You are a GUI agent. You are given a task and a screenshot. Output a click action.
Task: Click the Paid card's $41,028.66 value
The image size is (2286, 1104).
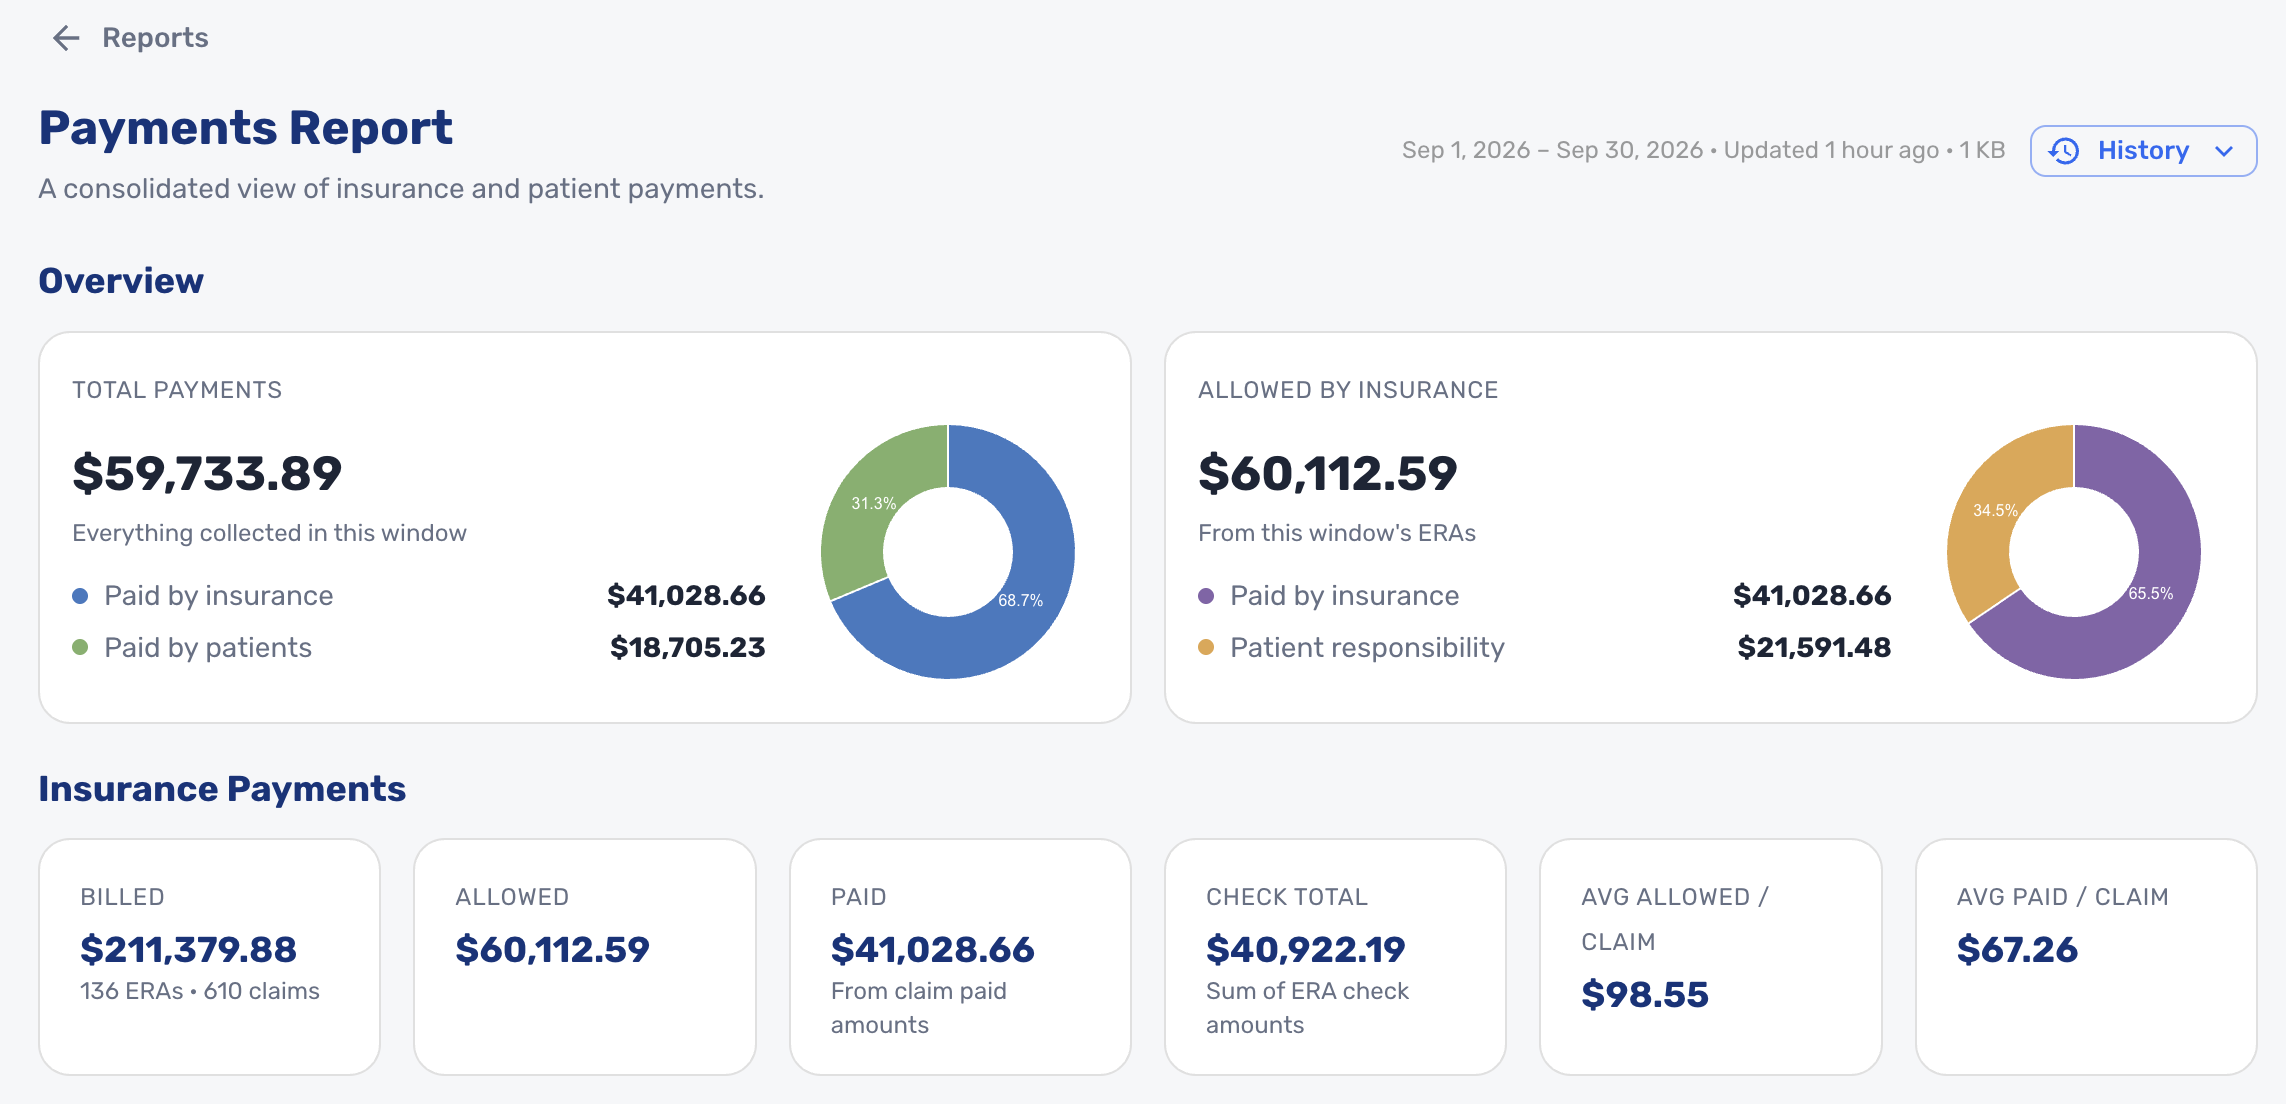tap(932, 949)
